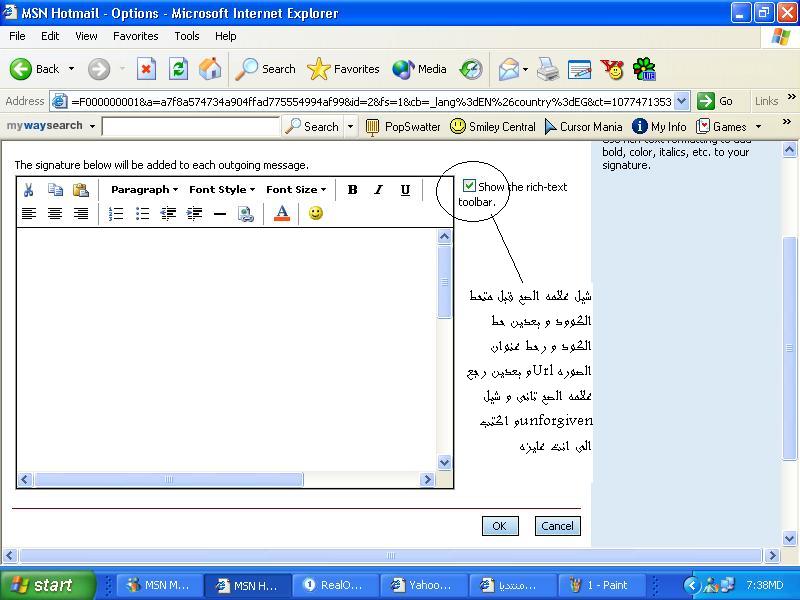The image size is (800, 600).
Task: Align signature text right
Action: [x=81, y=213]
